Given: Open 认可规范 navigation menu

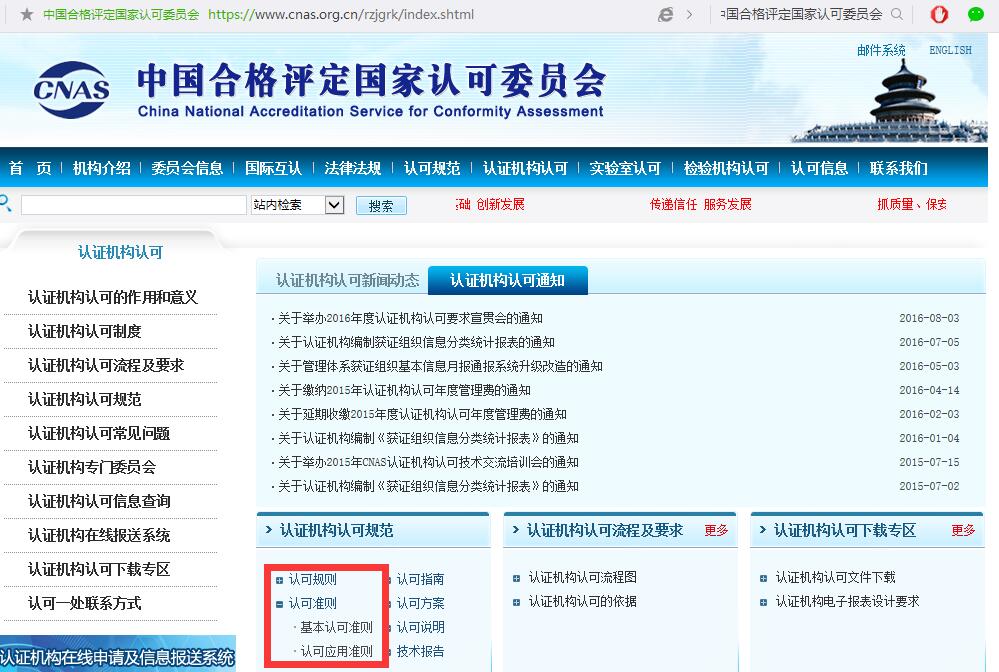Looking at the screenshot, I should pos(432,168).
